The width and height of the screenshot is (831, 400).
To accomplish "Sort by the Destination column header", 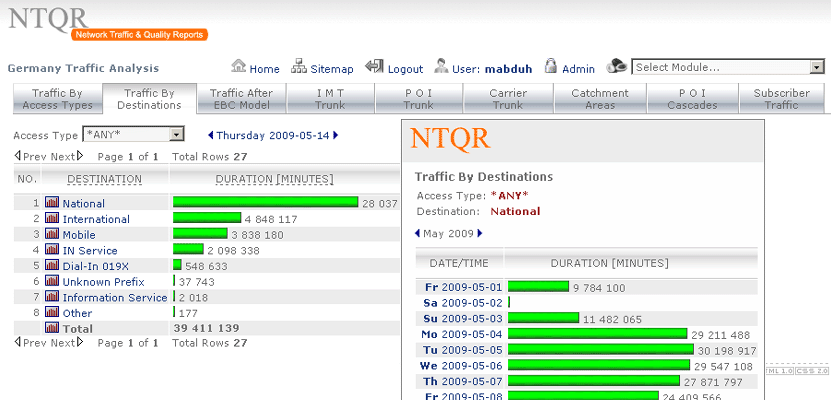I will pos(104,179).
